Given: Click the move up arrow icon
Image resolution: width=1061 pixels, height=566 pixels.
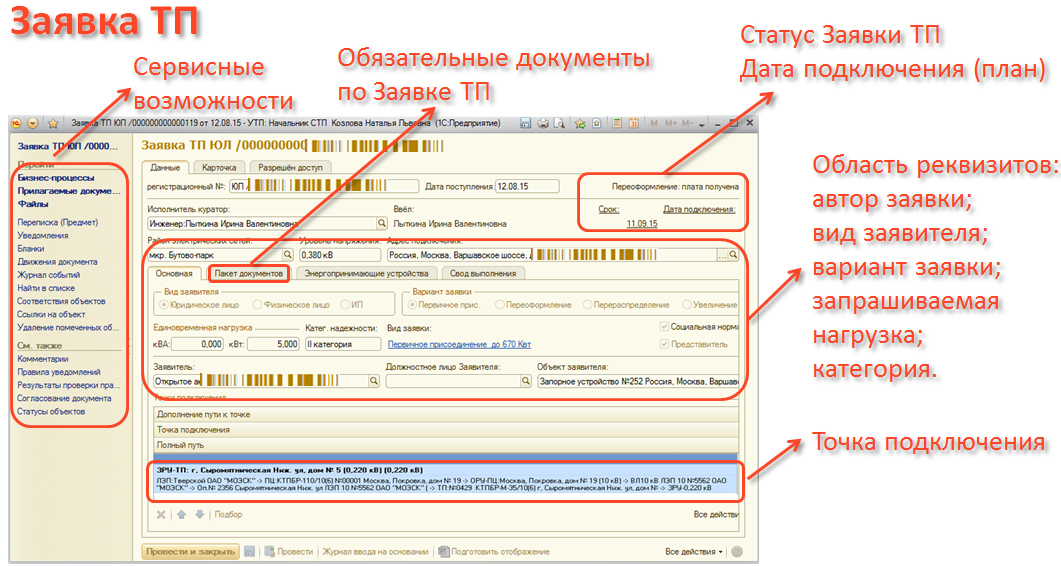Looking at the screenshot, I should pyautogui.click(x=181, y=514).
